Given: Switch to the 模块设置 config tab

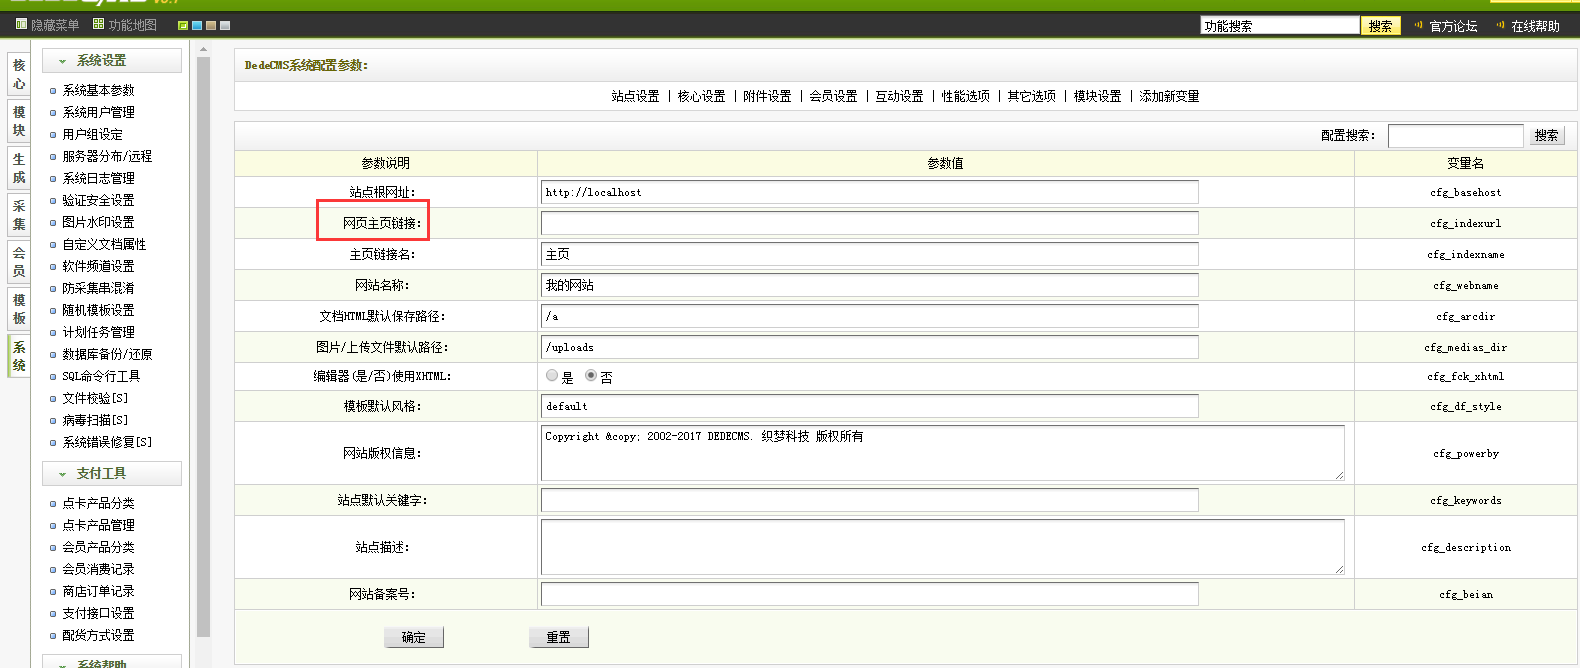Looking at the screenshot, I should (x=1097, y=96).
